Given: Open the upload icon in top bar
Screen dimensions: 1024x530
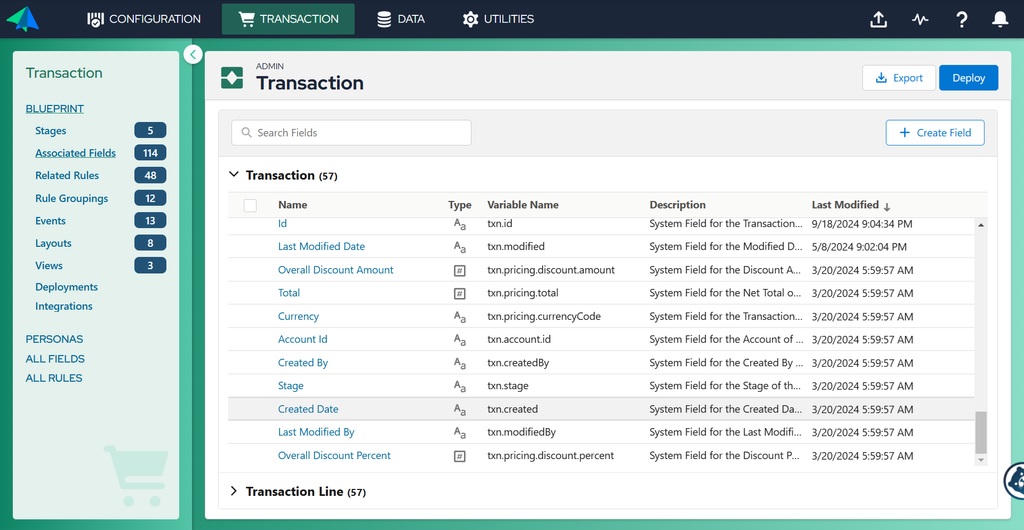Looking at the screenshot, I should pos(879,20).
